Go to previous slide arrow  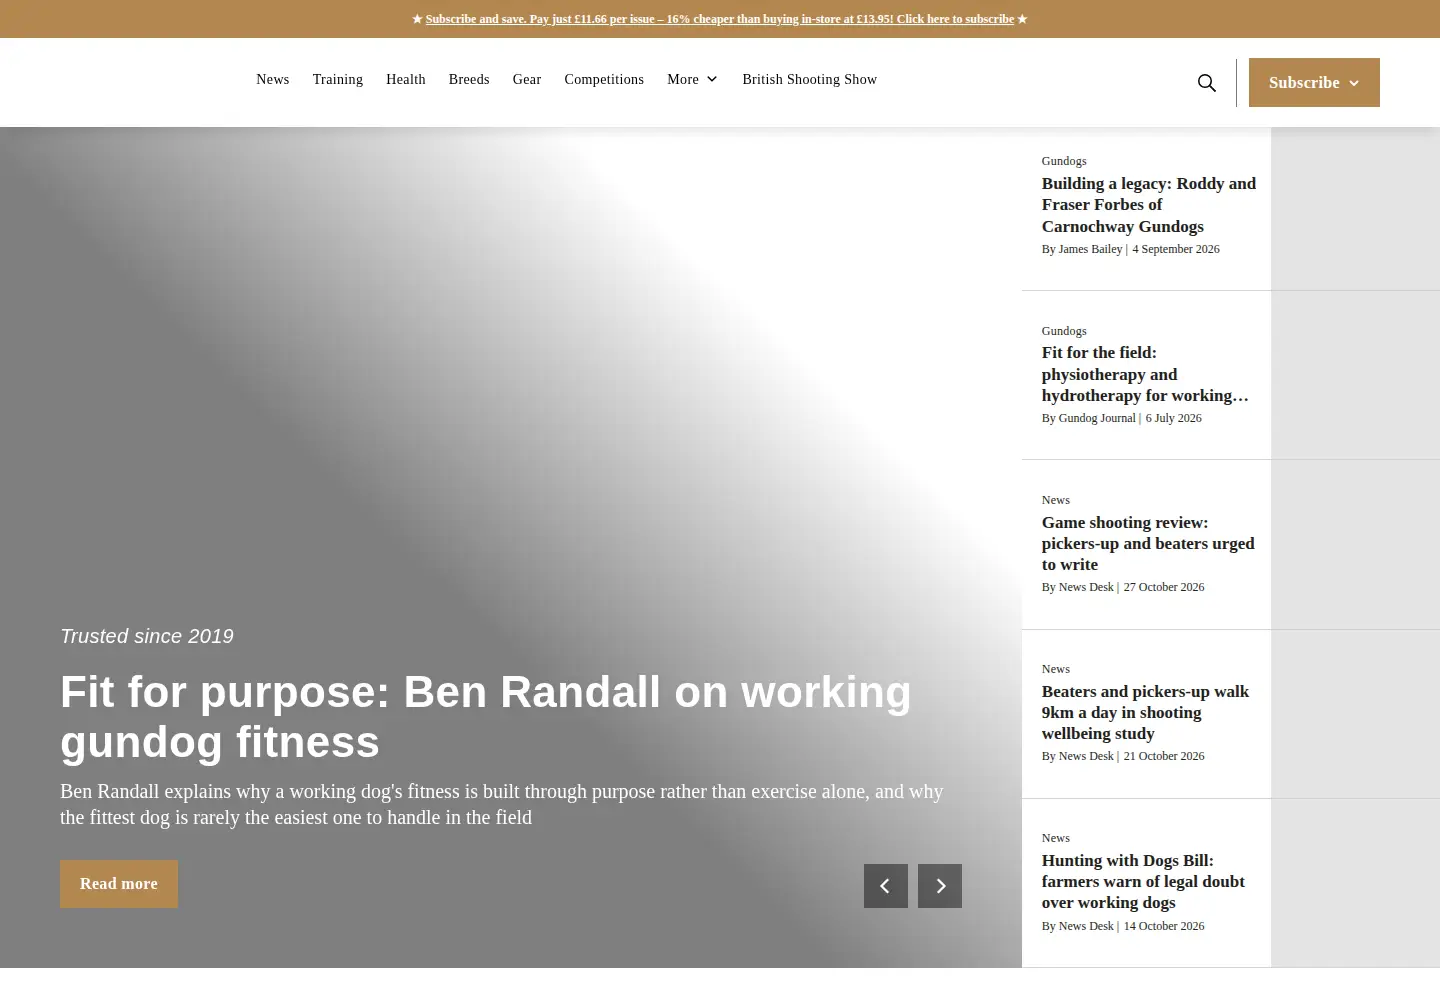click(886, 886)
